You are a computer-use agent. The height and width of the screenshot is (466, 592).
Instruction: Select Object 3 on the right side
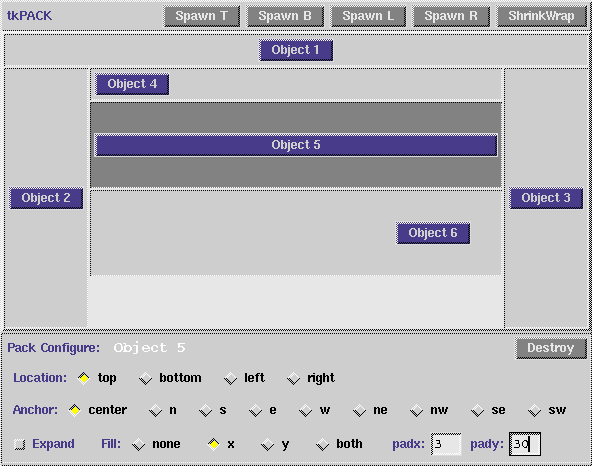[x=546, y=198]
